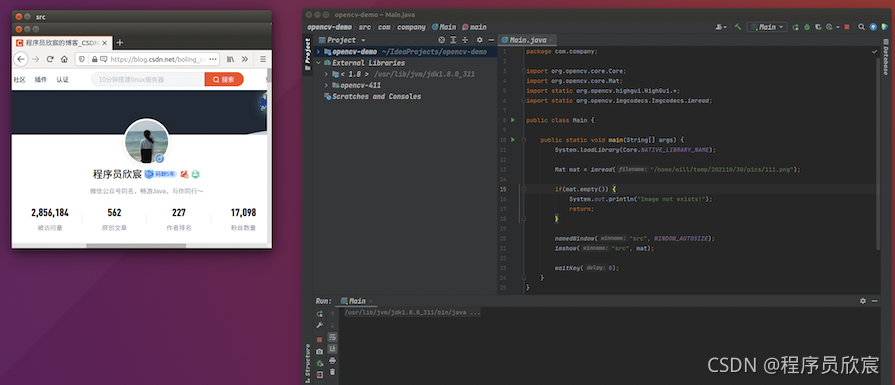Click the orange 搜索 search button

pos(224,79)
